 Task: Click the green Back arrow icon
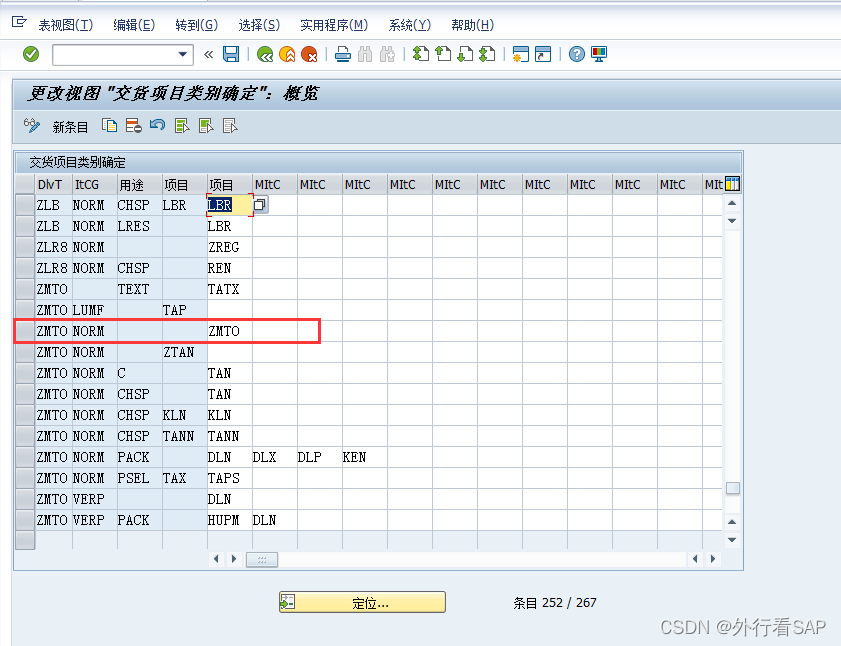click(x=264, y=54)
